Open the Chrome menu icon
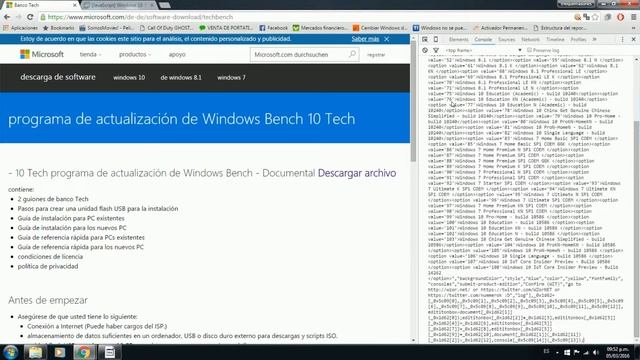 tap(633, 17)
